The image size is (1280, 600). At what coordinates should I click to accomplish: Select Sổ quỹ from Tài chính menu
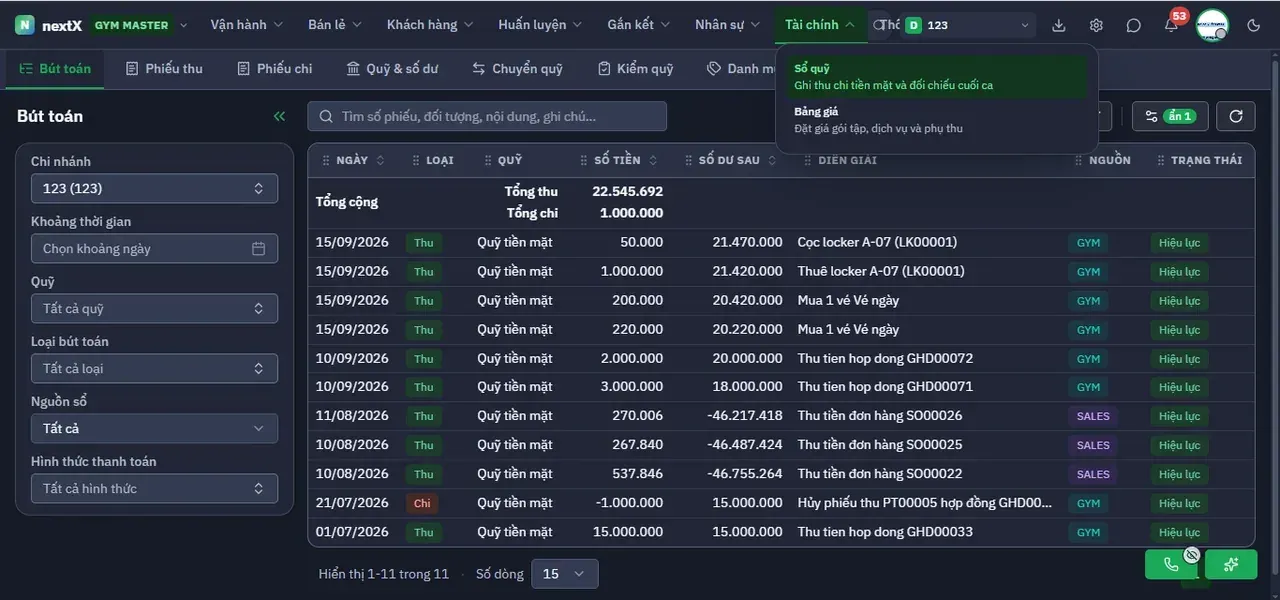pos(935,76)
